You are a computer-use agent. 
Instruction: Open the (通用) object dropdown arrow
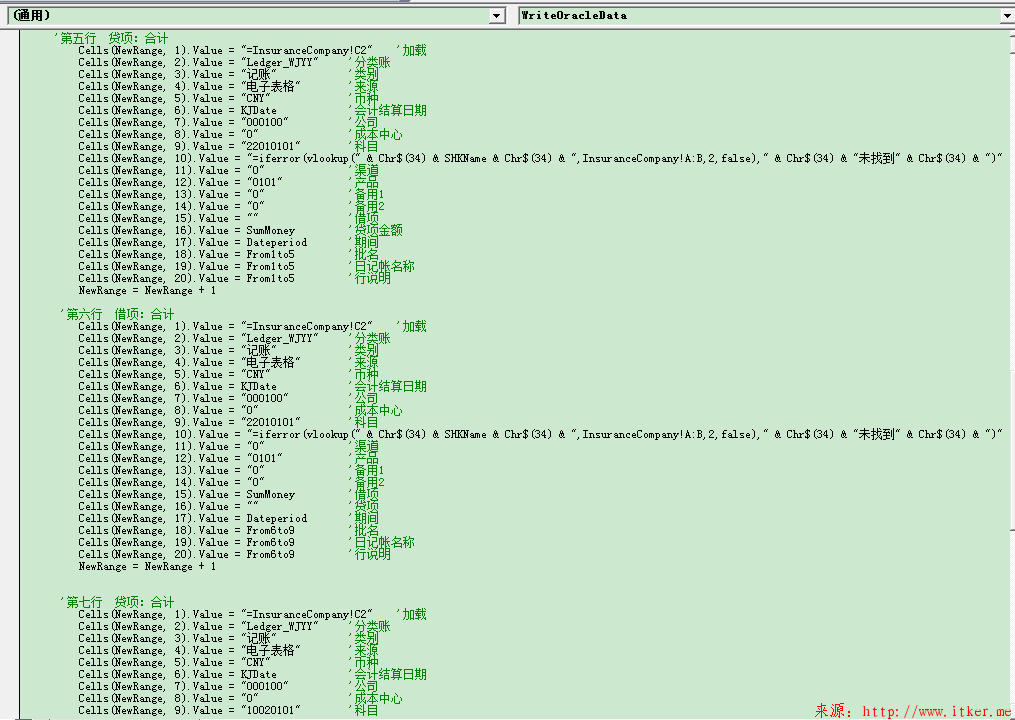497,16
